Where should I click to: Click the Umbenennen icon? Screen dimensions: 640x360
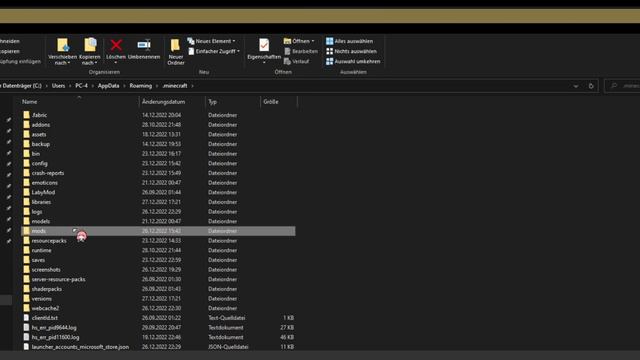coord(144,45)
